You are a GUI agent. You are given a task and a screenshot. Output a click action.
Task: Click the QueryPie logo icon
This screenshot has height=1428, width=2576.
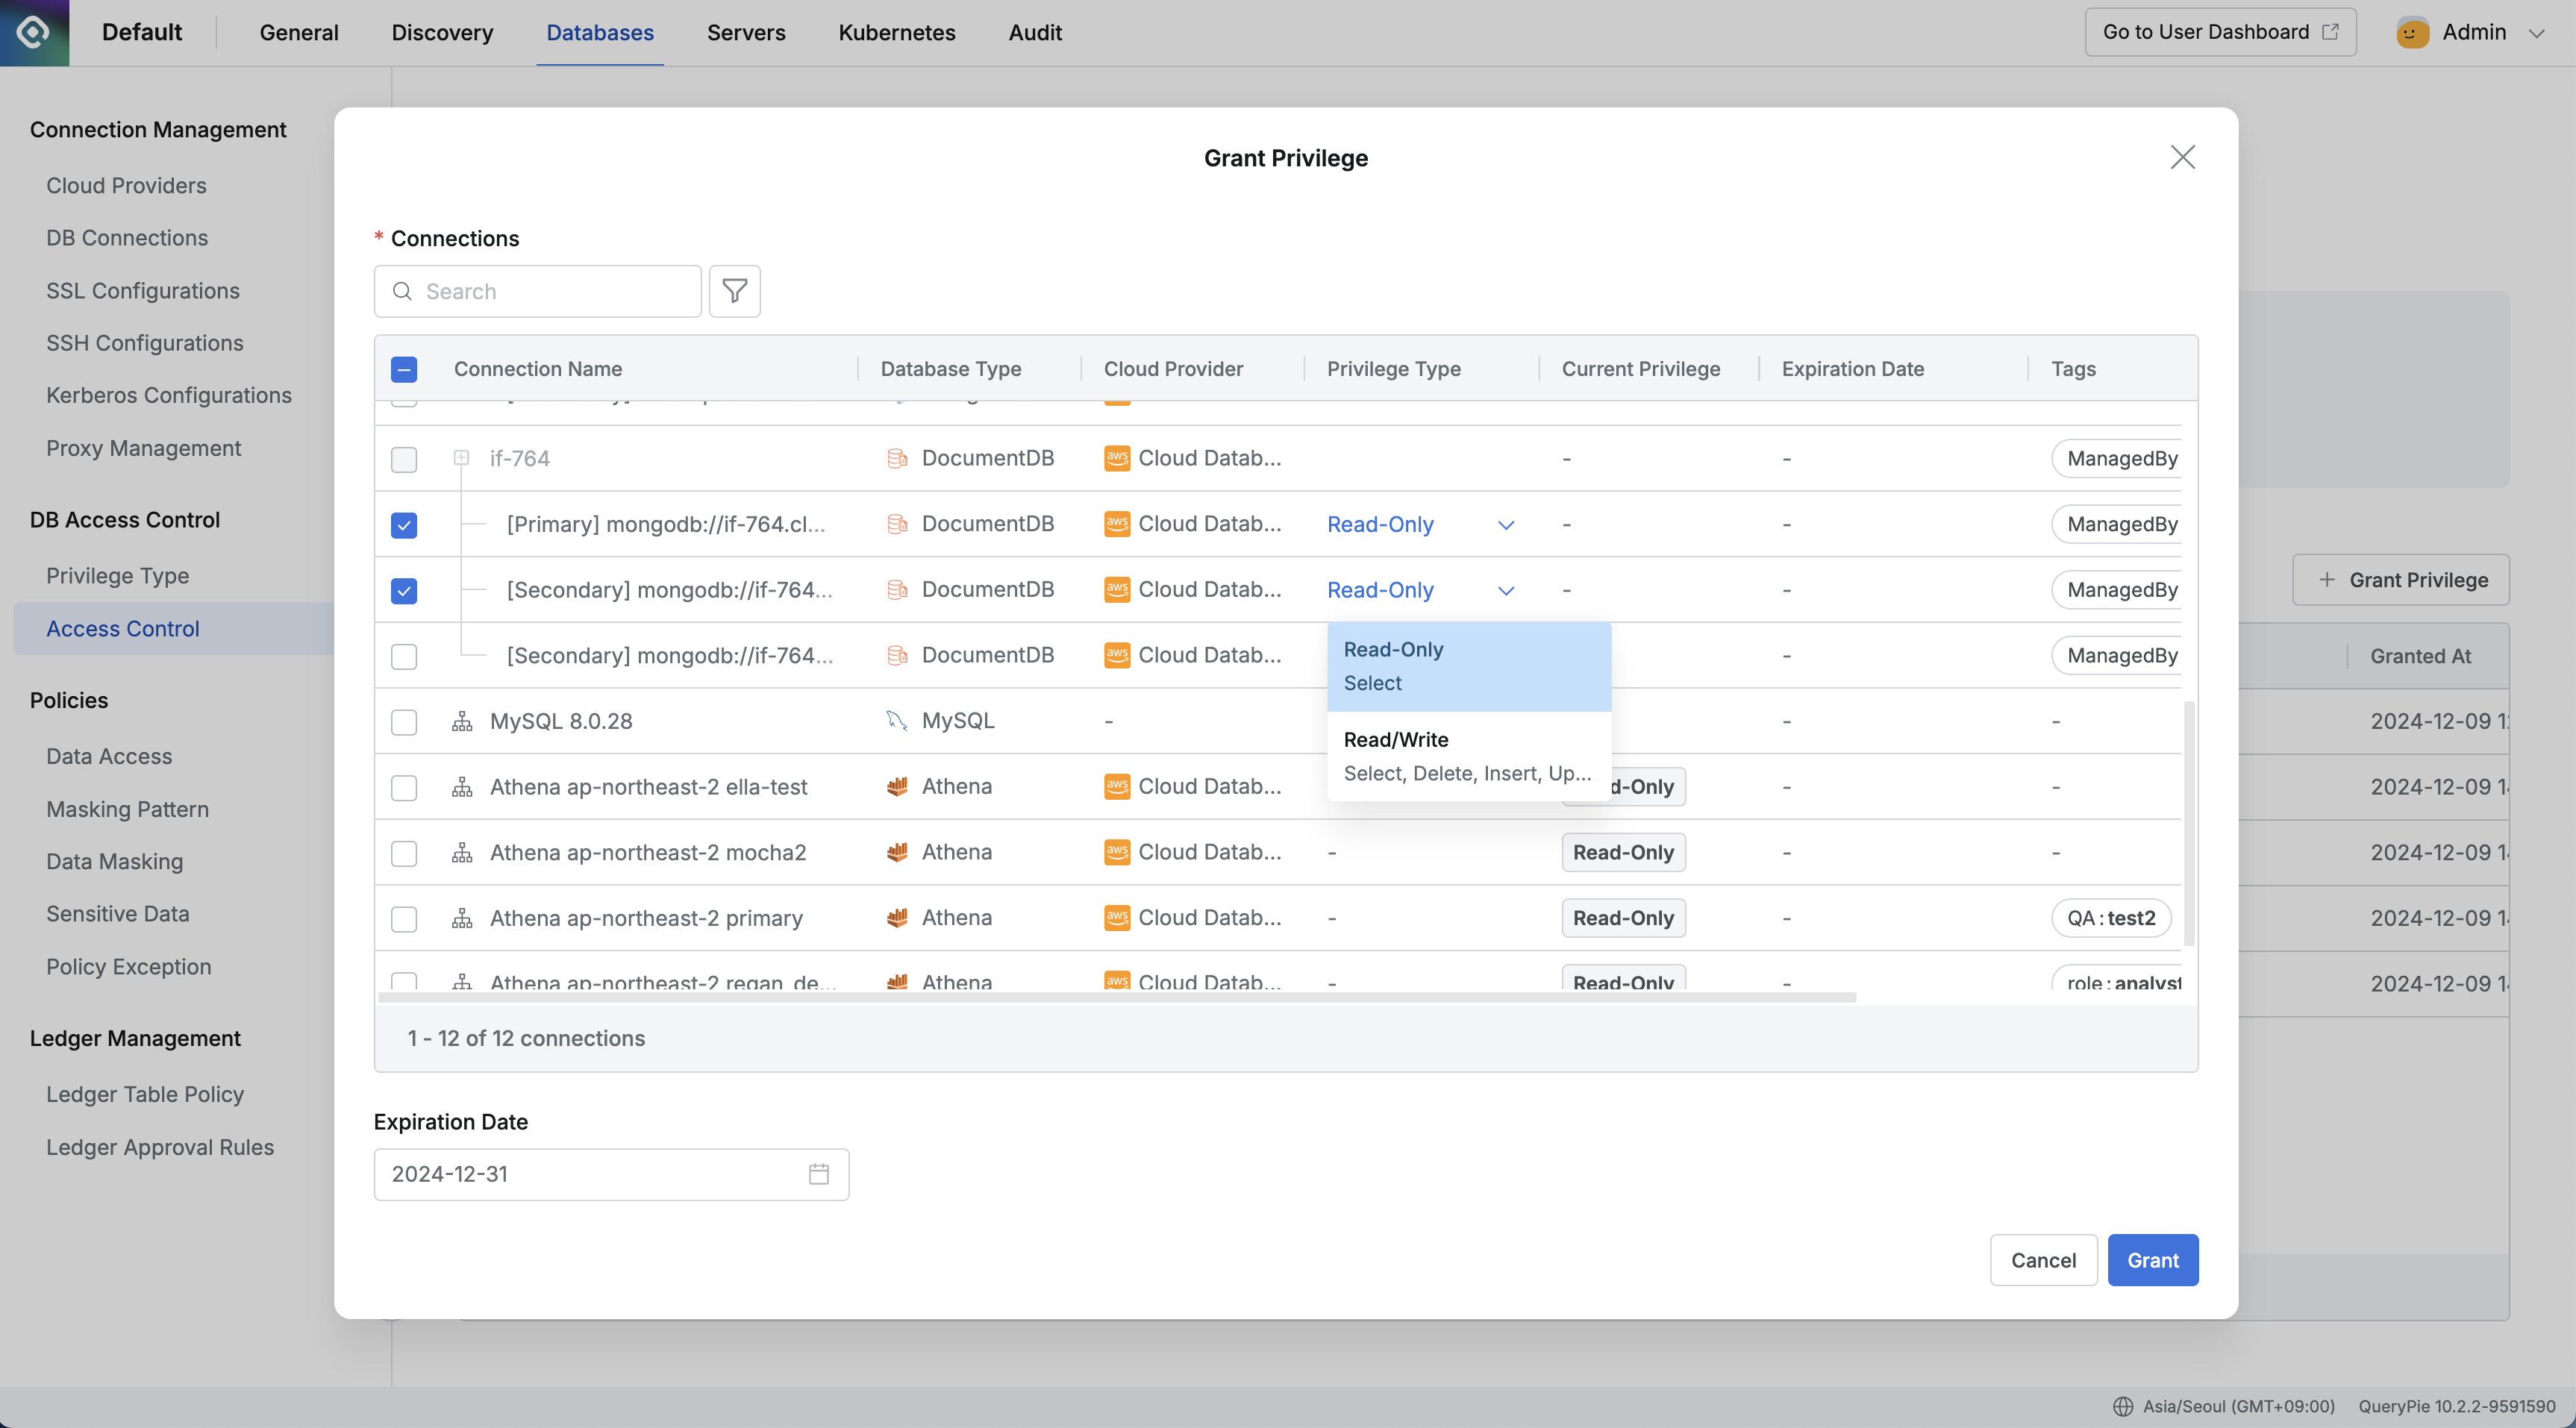click(34, 32)
